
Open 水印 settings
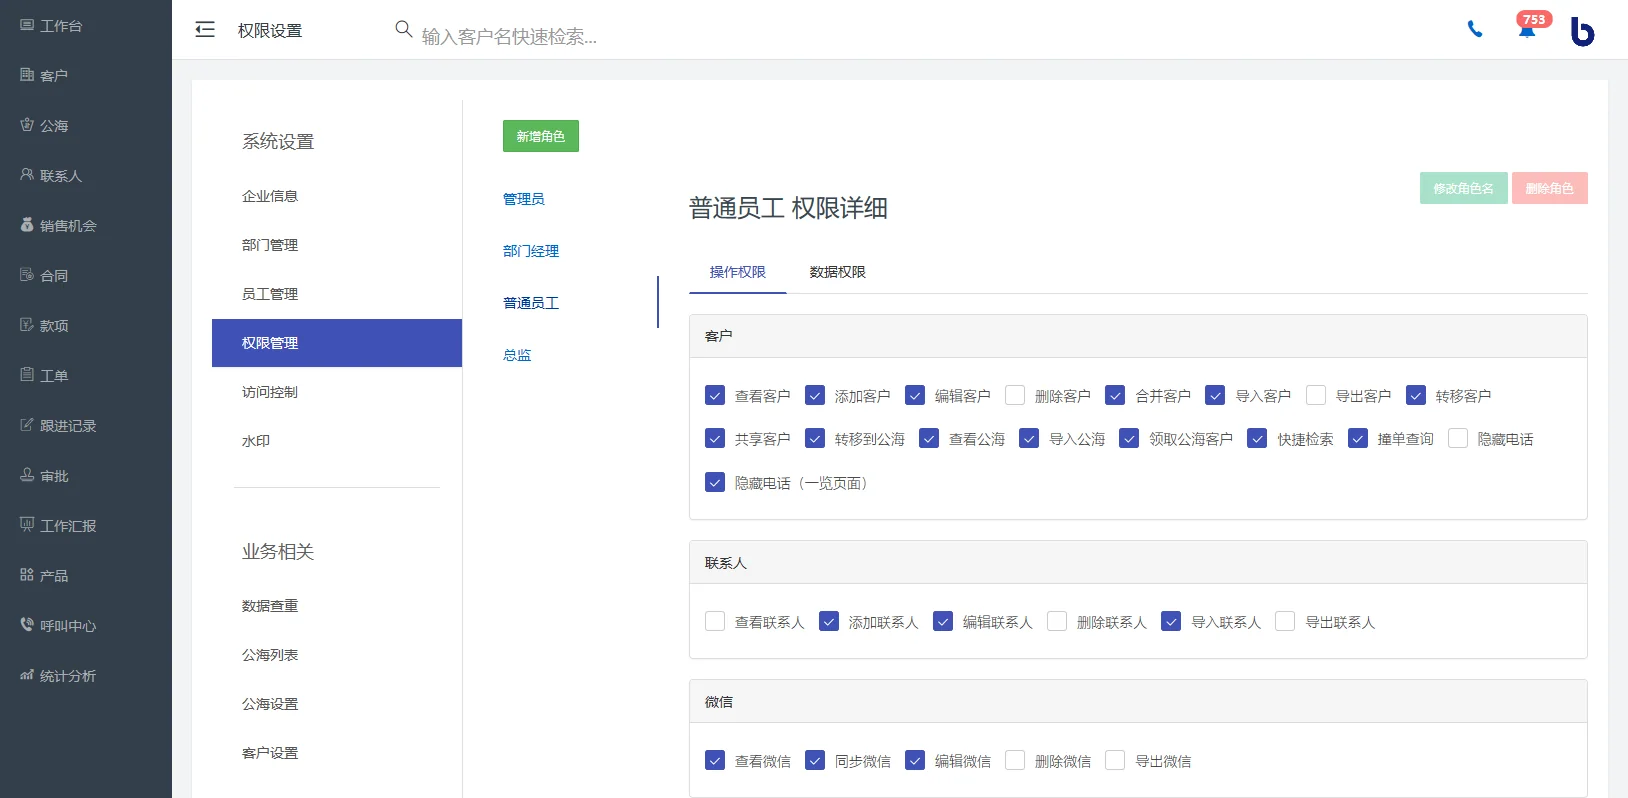click(256, 441)
